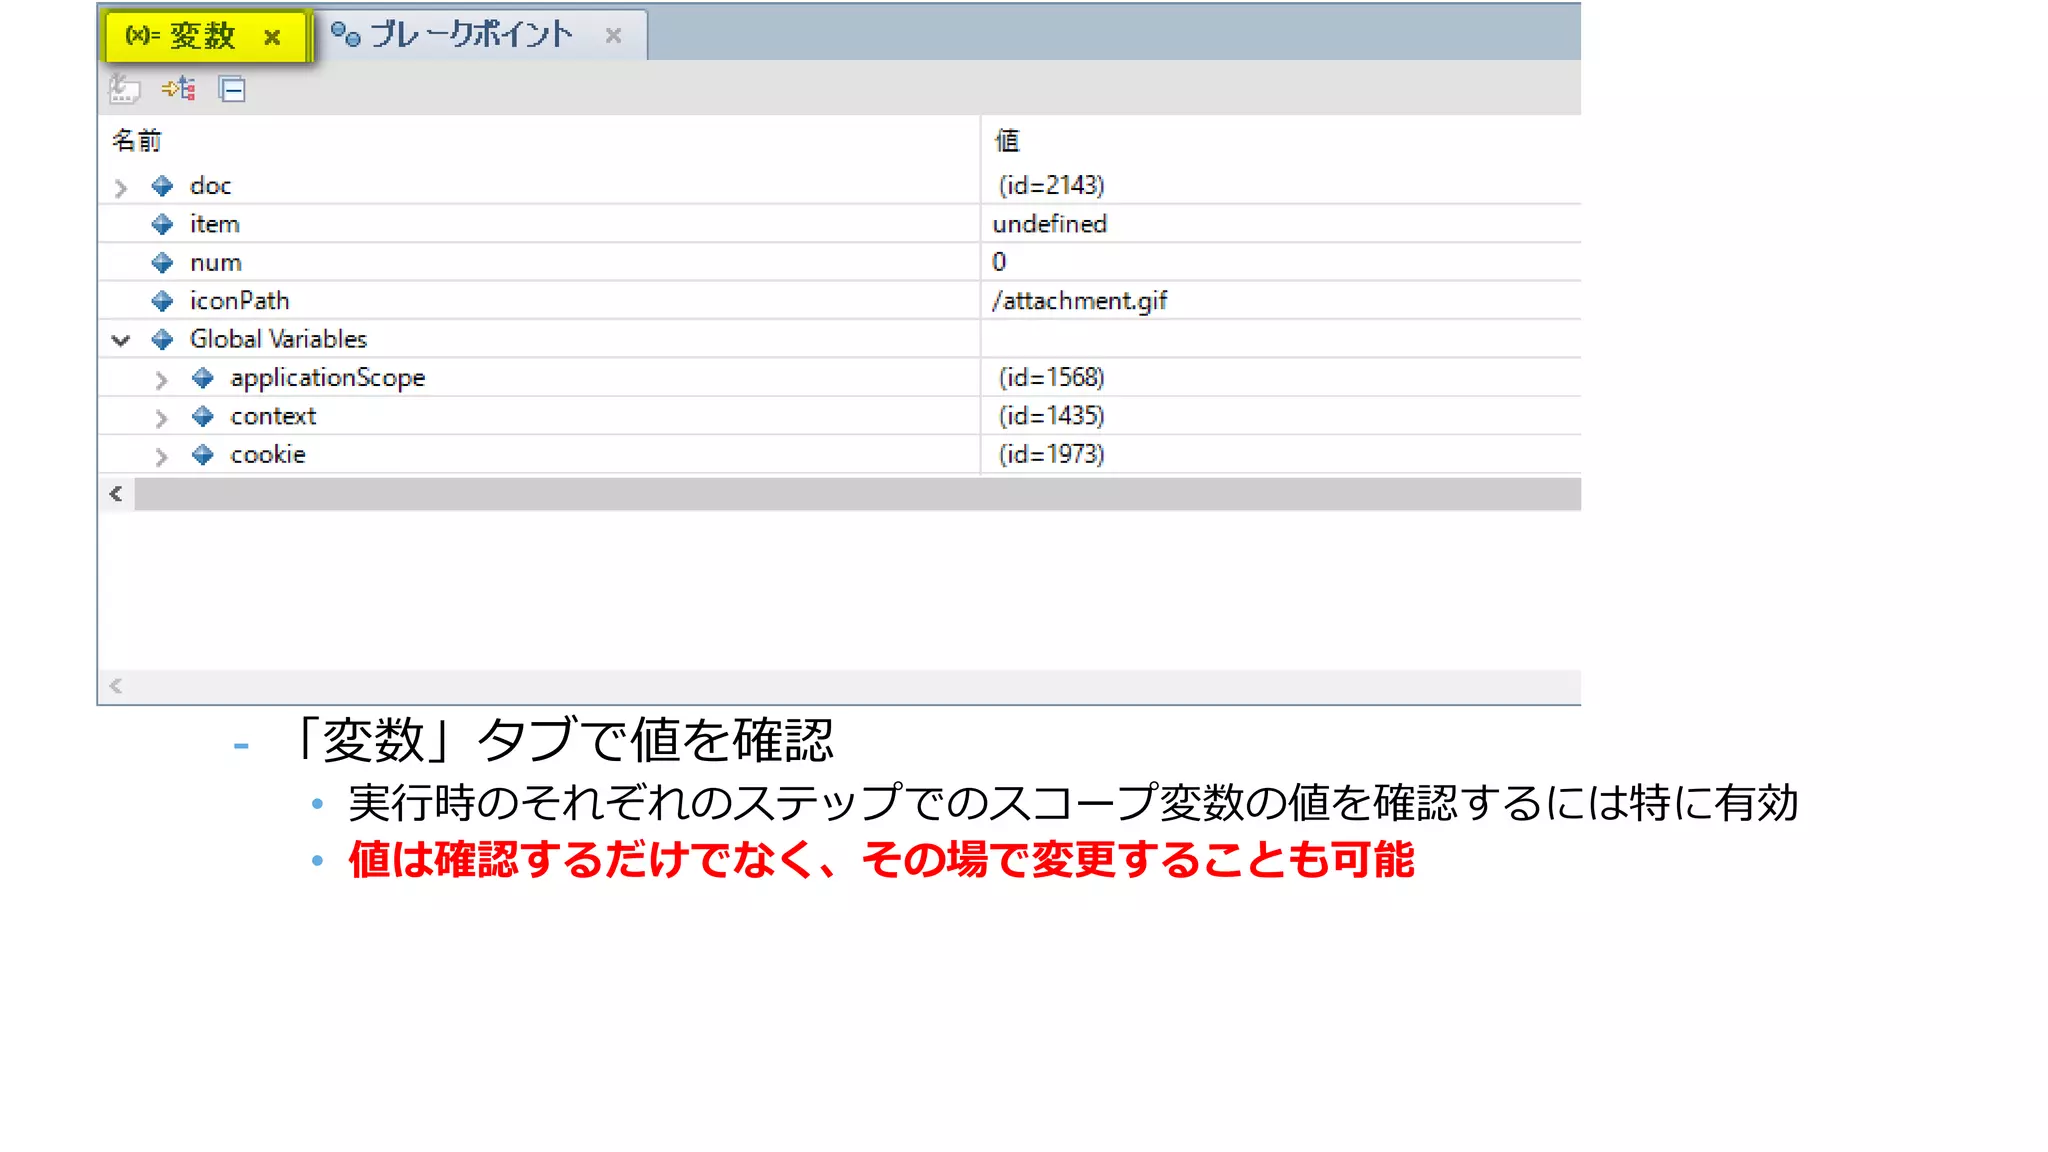The image size is (2048, 1152).
Task: Expand the context variable node
Action: coord(161,417)
